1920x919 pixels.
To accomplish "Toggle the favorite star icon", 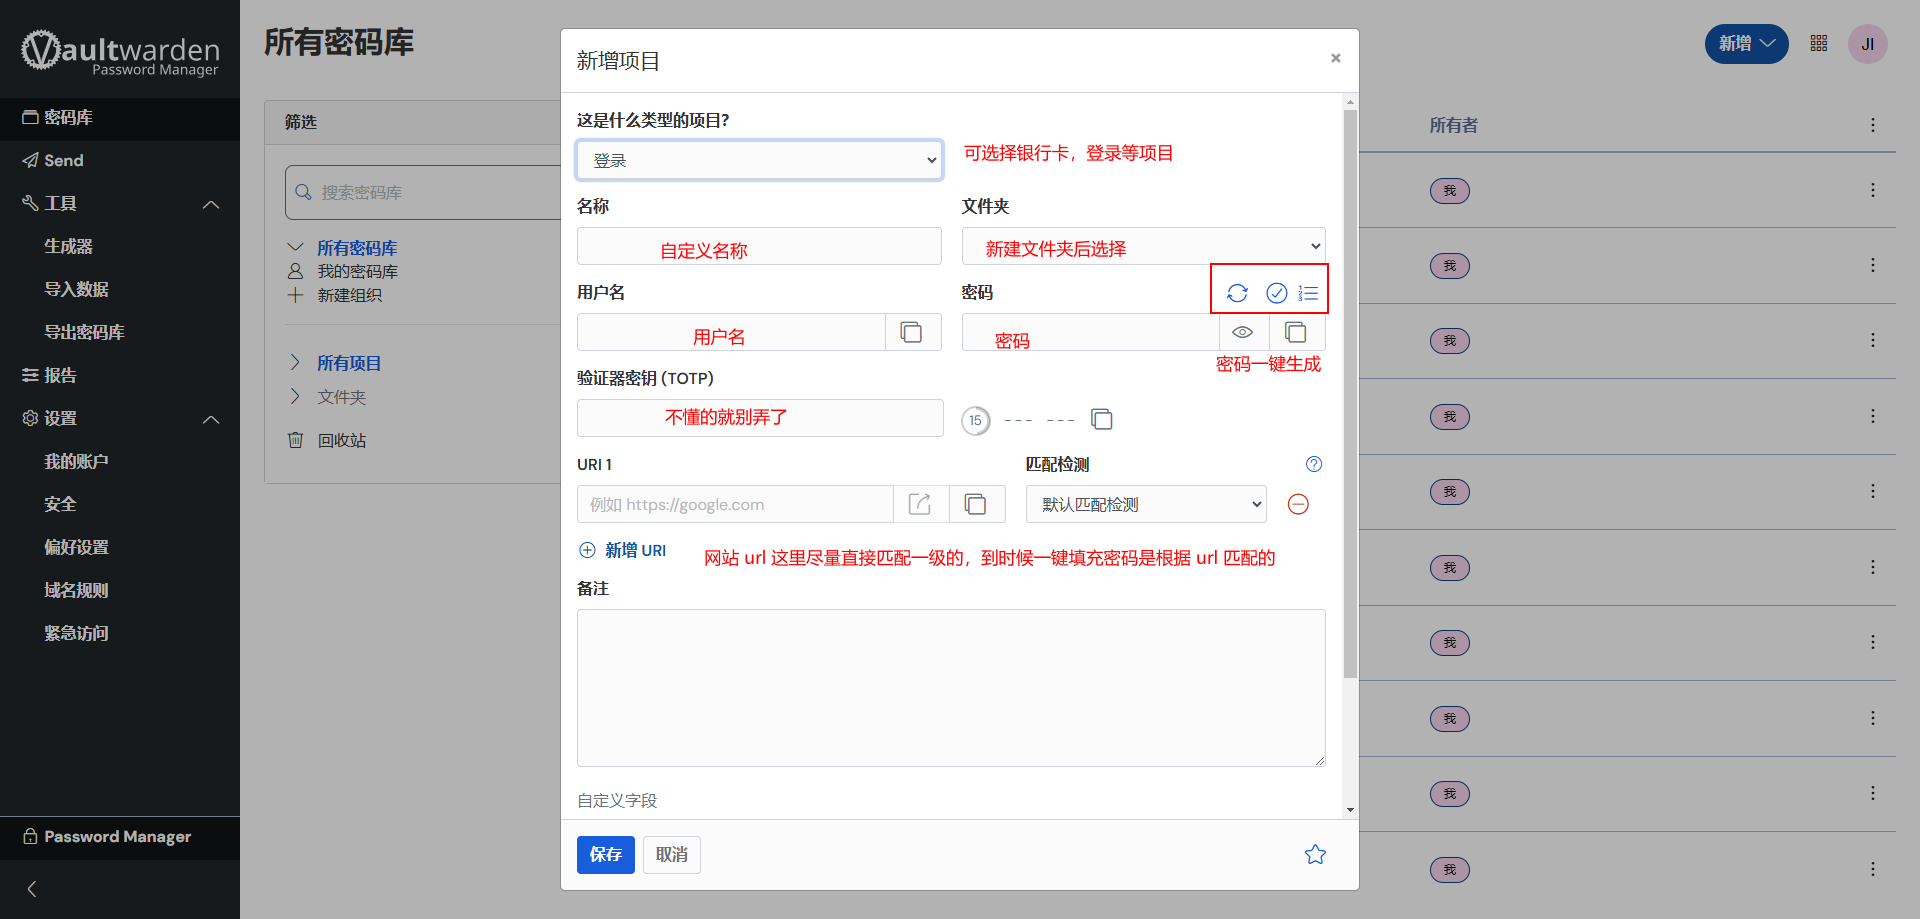I will point(1315,854).
